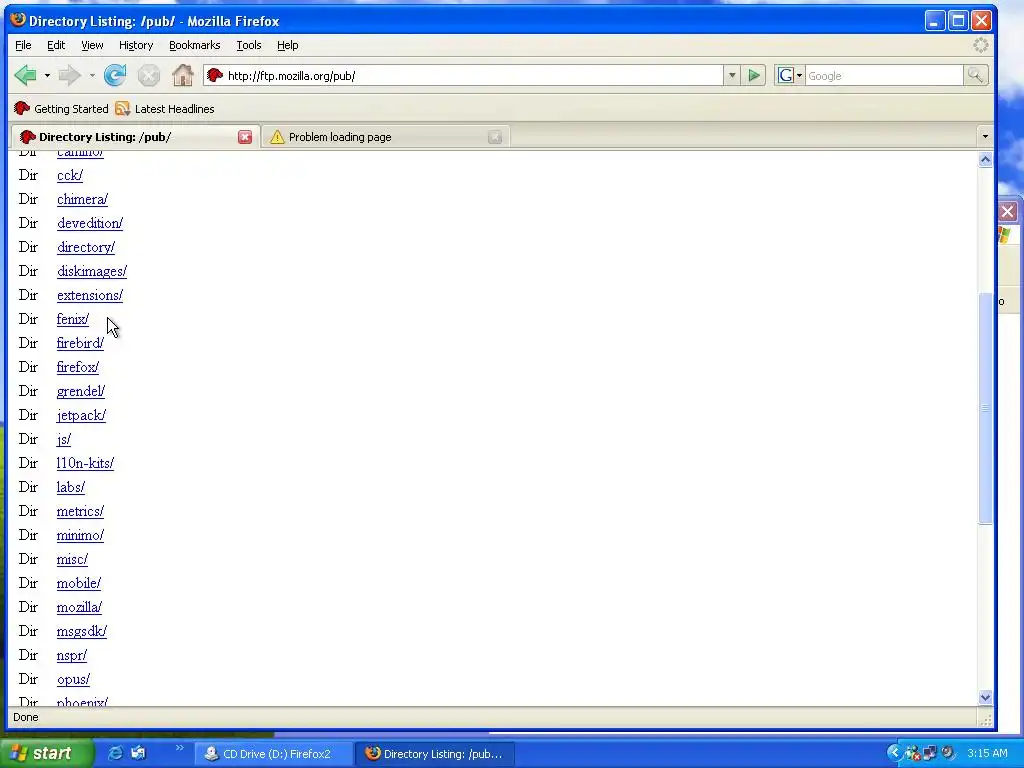Launch Internet Explorer from Quick Launch
Screen dimensions: 1024x768
(115, 754)
